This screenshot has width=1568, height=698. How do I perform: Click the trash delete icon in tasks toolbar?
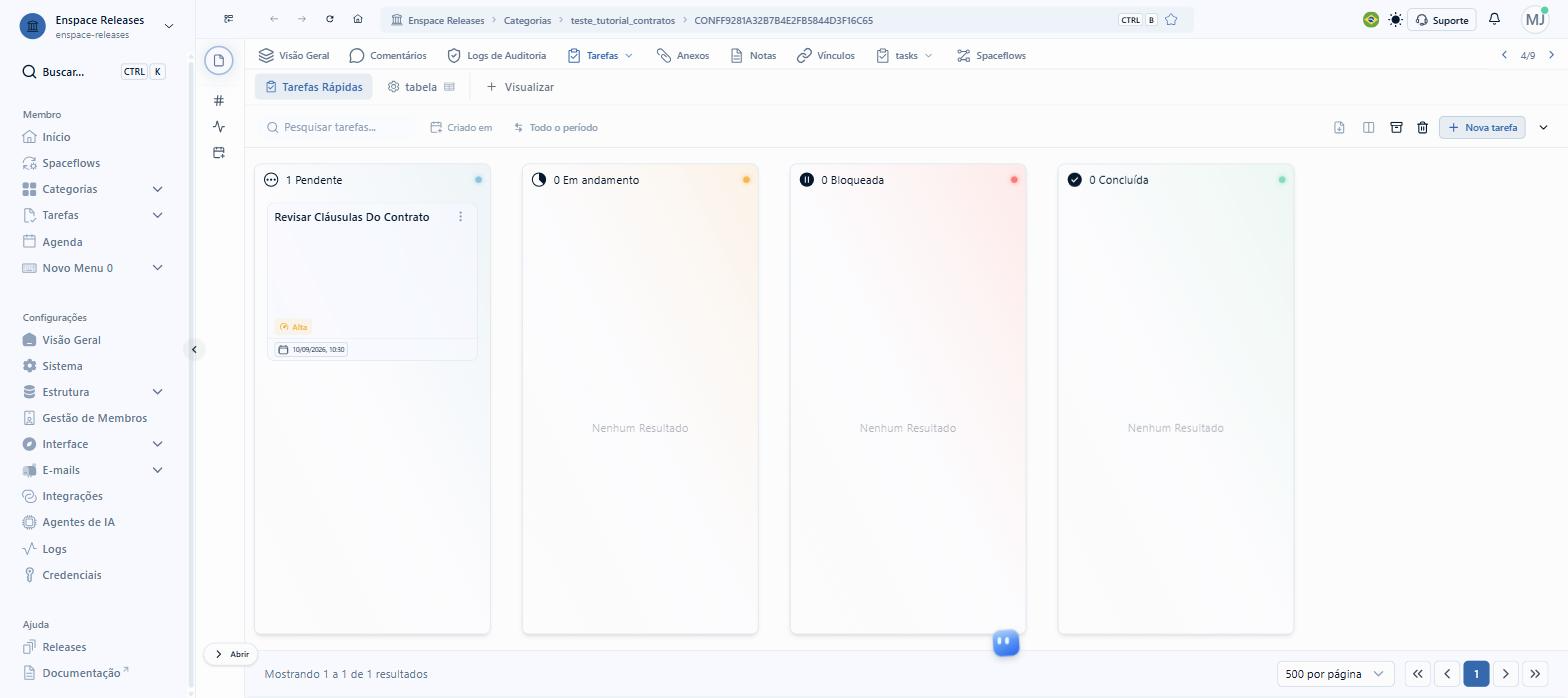coord(1422,127)
